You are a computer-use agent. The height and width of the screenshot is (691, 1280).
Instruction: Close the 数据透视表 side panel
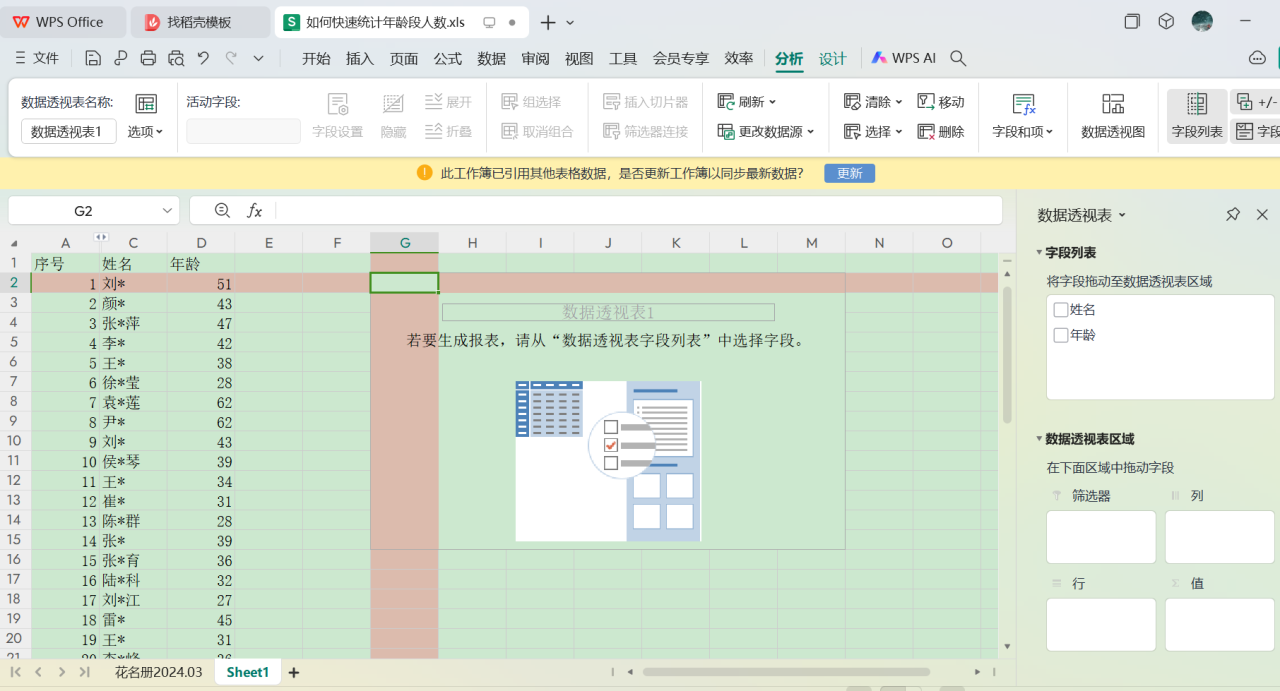coord(1262,214)
